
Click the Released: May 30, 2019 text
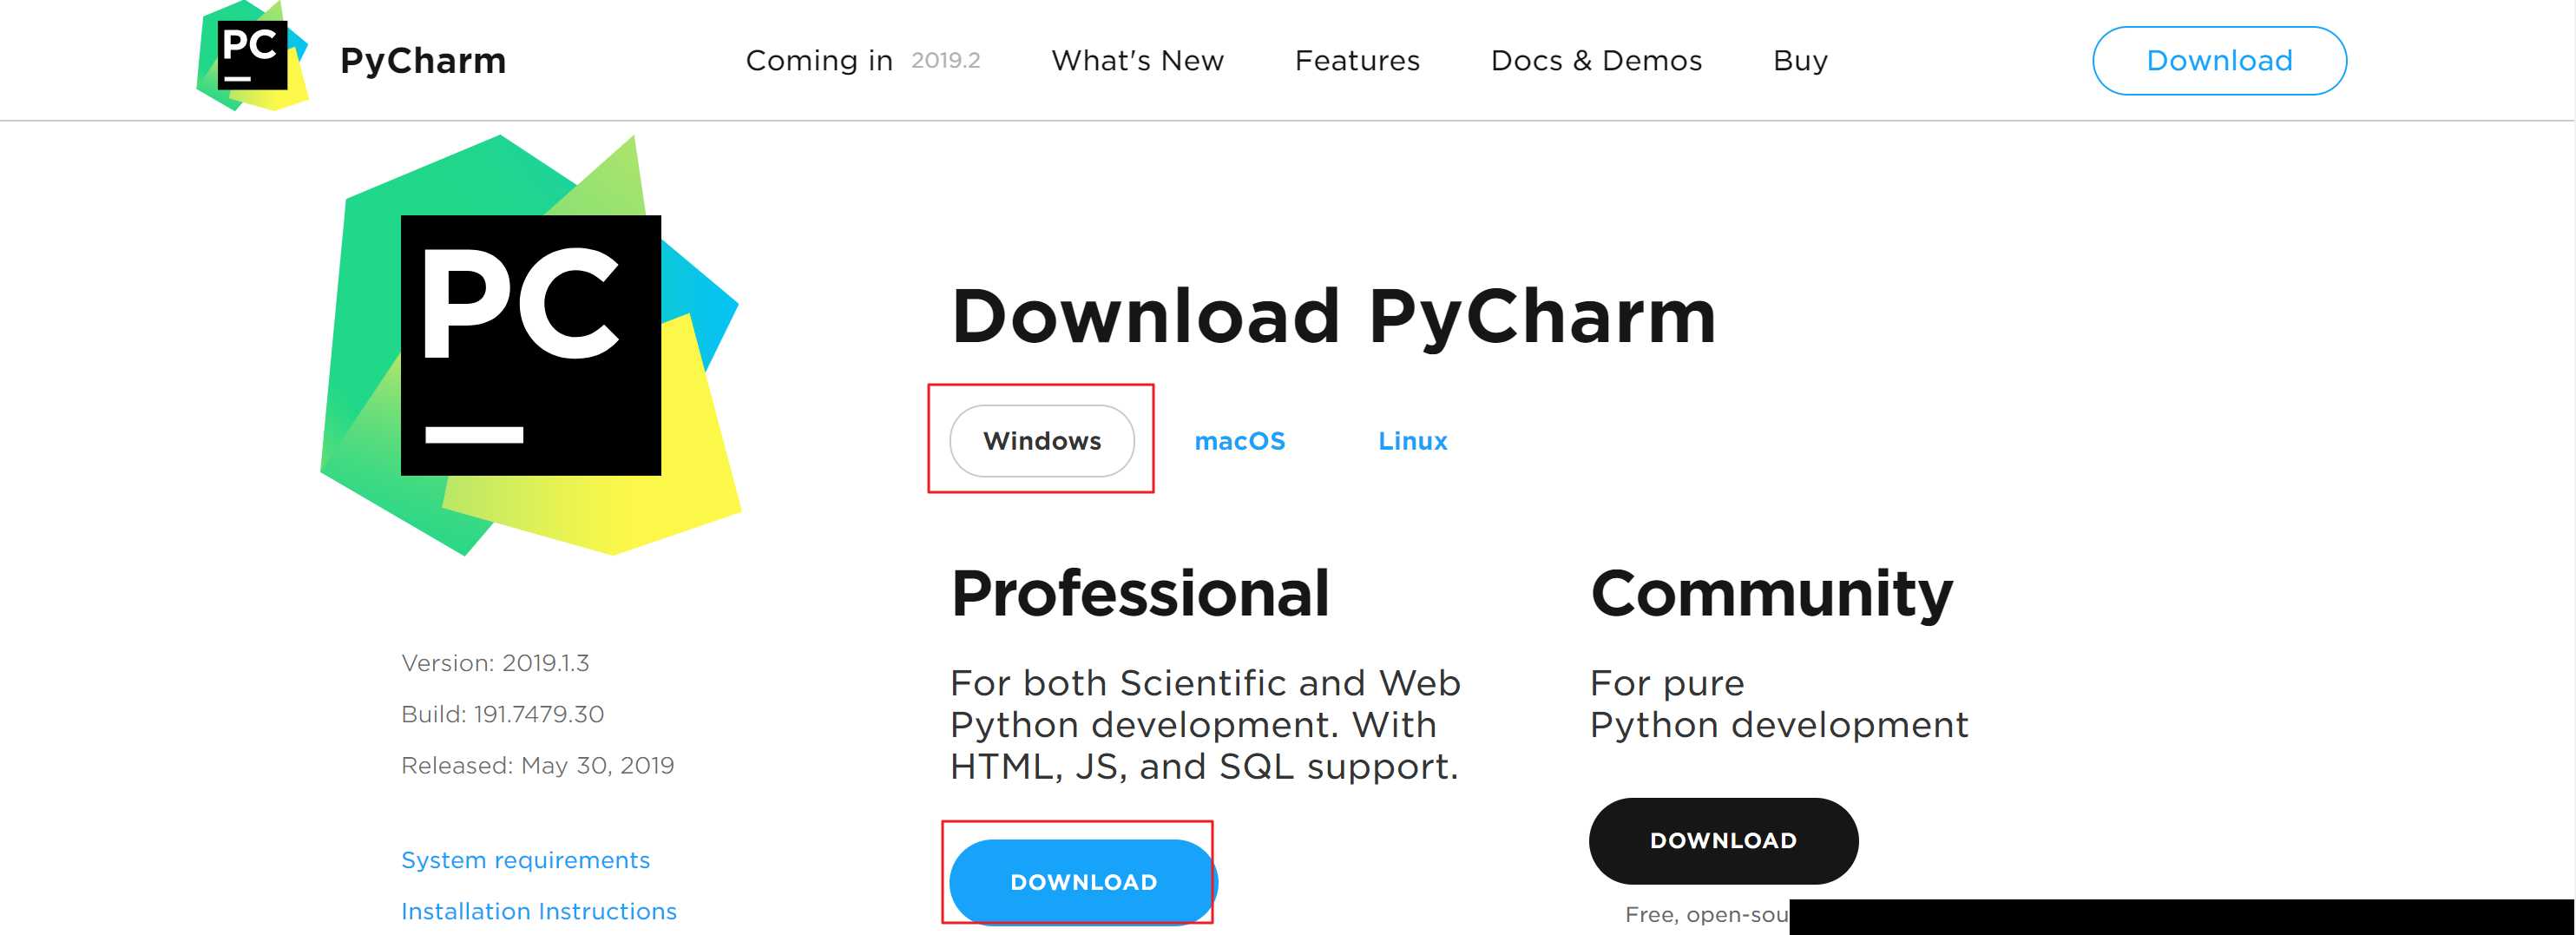coord(537,765)
